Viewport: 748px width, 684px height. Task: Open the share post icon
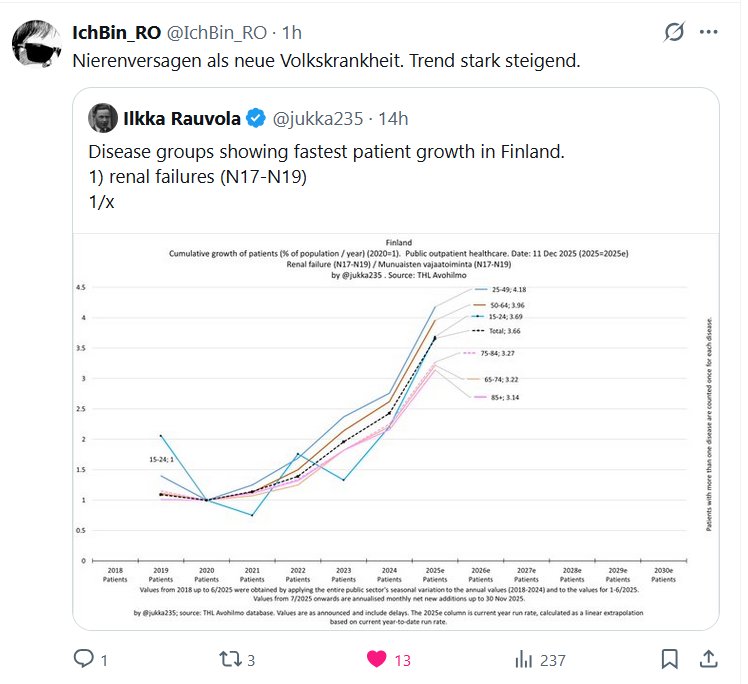pyautogui.click(x=707, y=659)
